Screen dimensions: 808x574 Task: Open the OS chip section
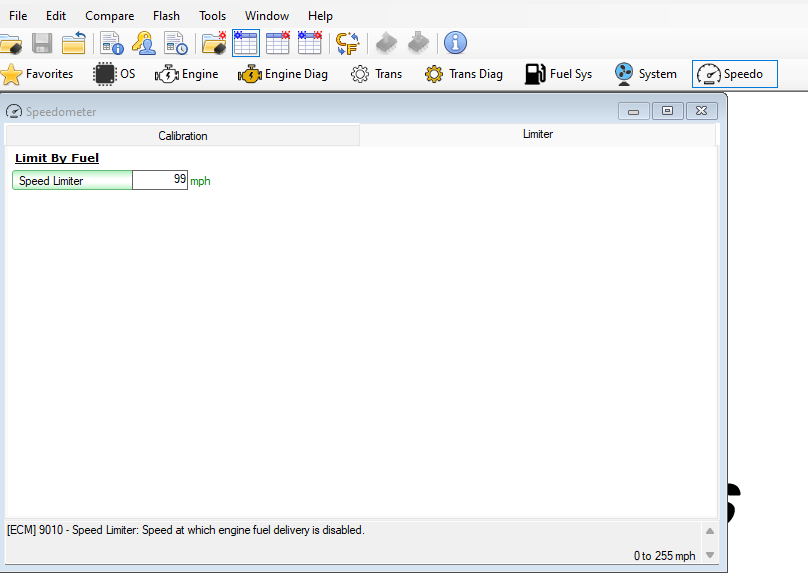pyautogui.click(x=114, y=74)
